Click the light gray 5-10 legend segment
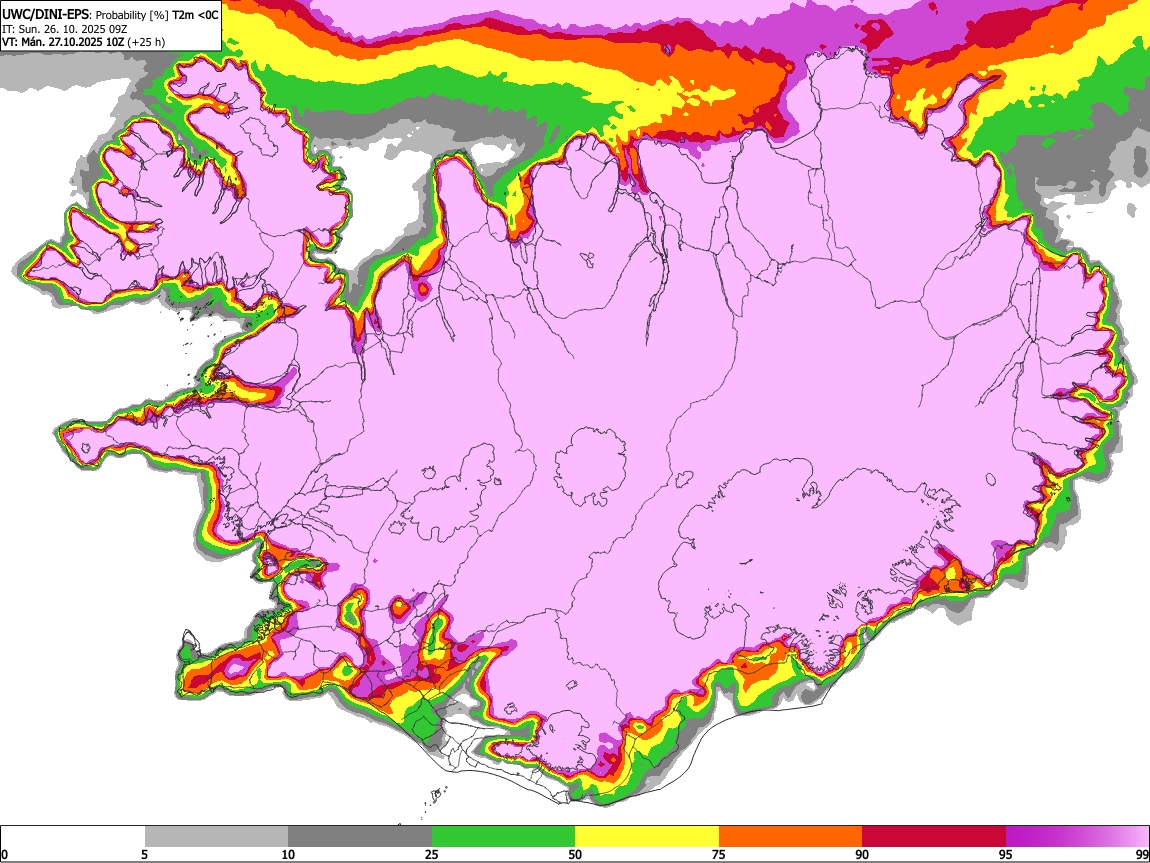Screen dimensions: 1150x863 [216, 836]
